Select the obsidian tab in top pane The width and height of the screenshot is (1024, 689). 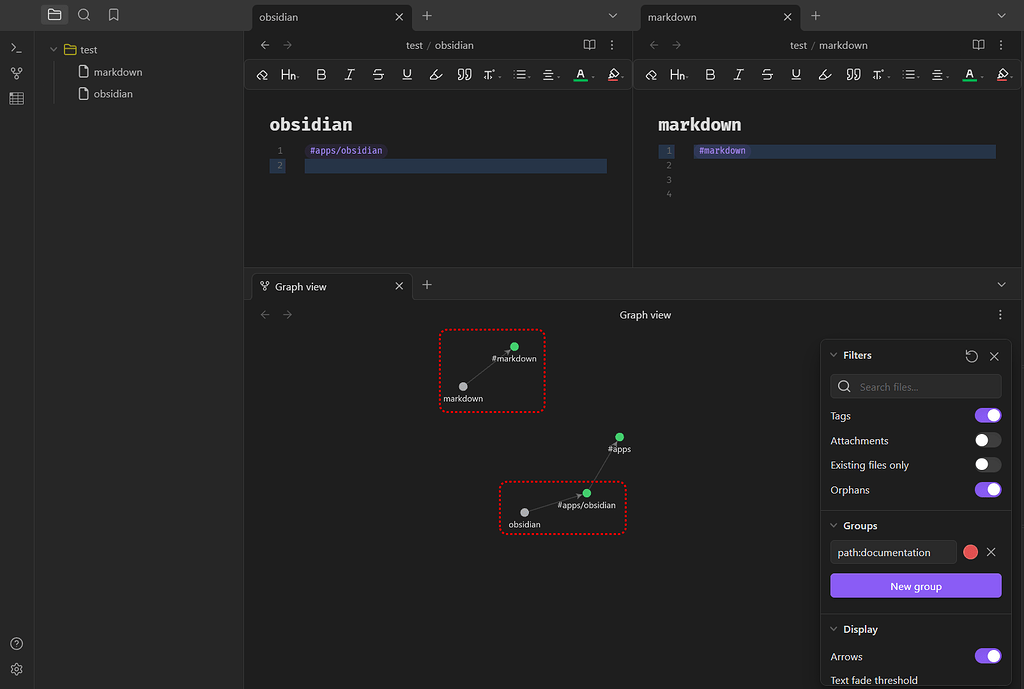click(x=279, y=17)
